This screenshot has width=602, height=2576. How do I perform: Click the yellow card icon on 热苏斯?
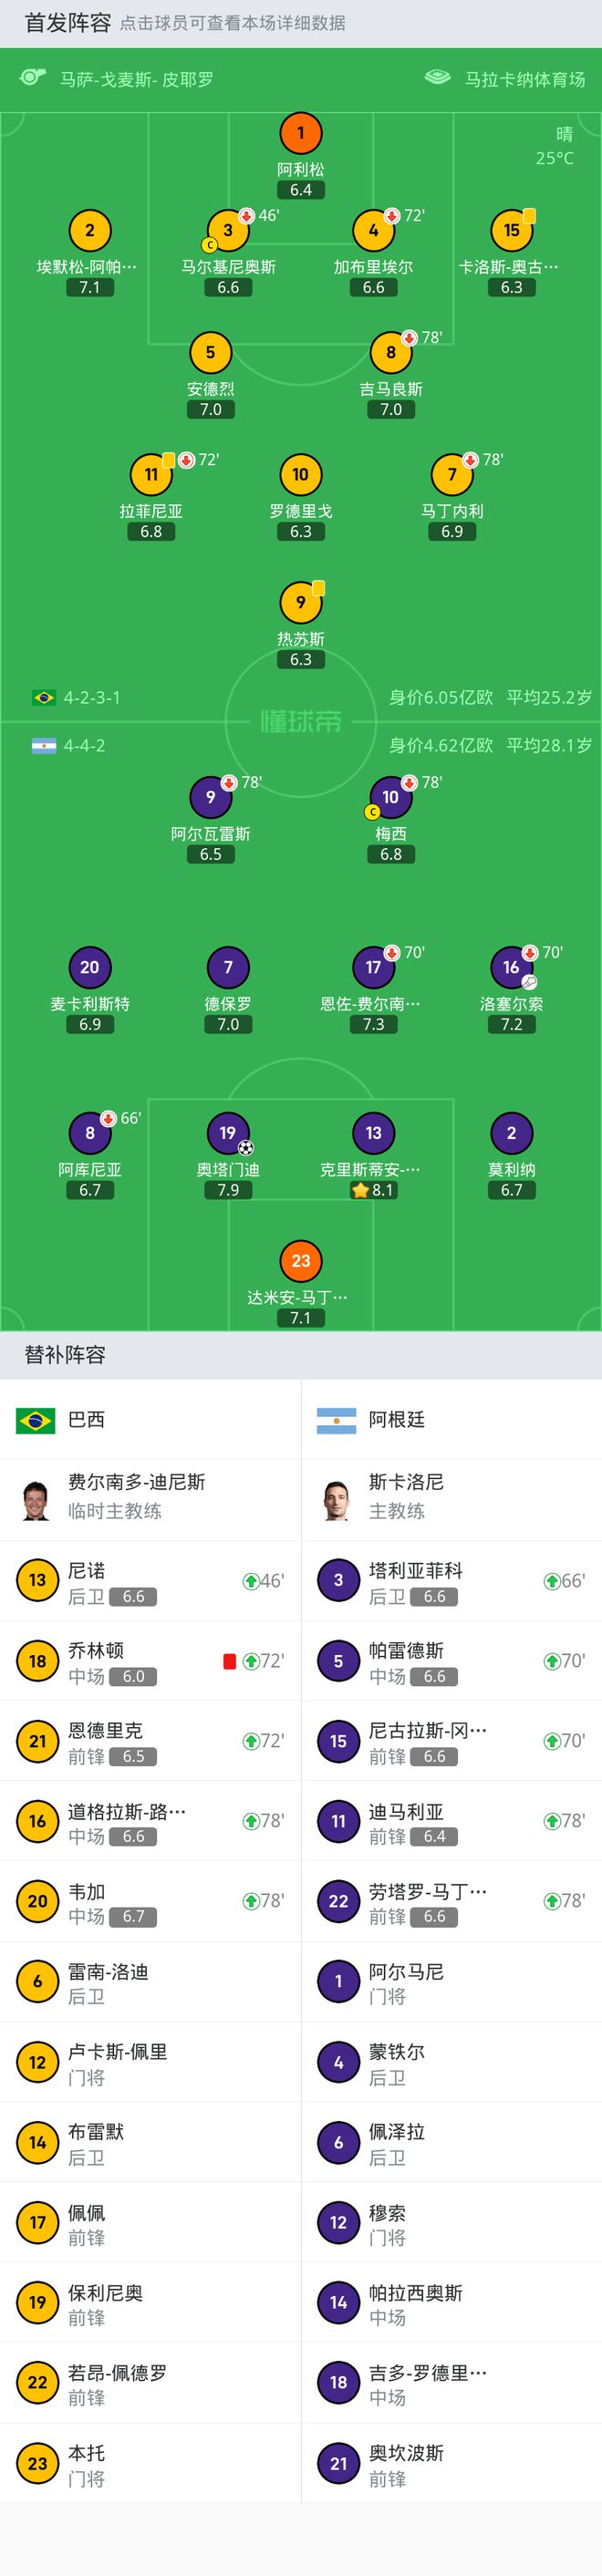(x=317, y=590)
